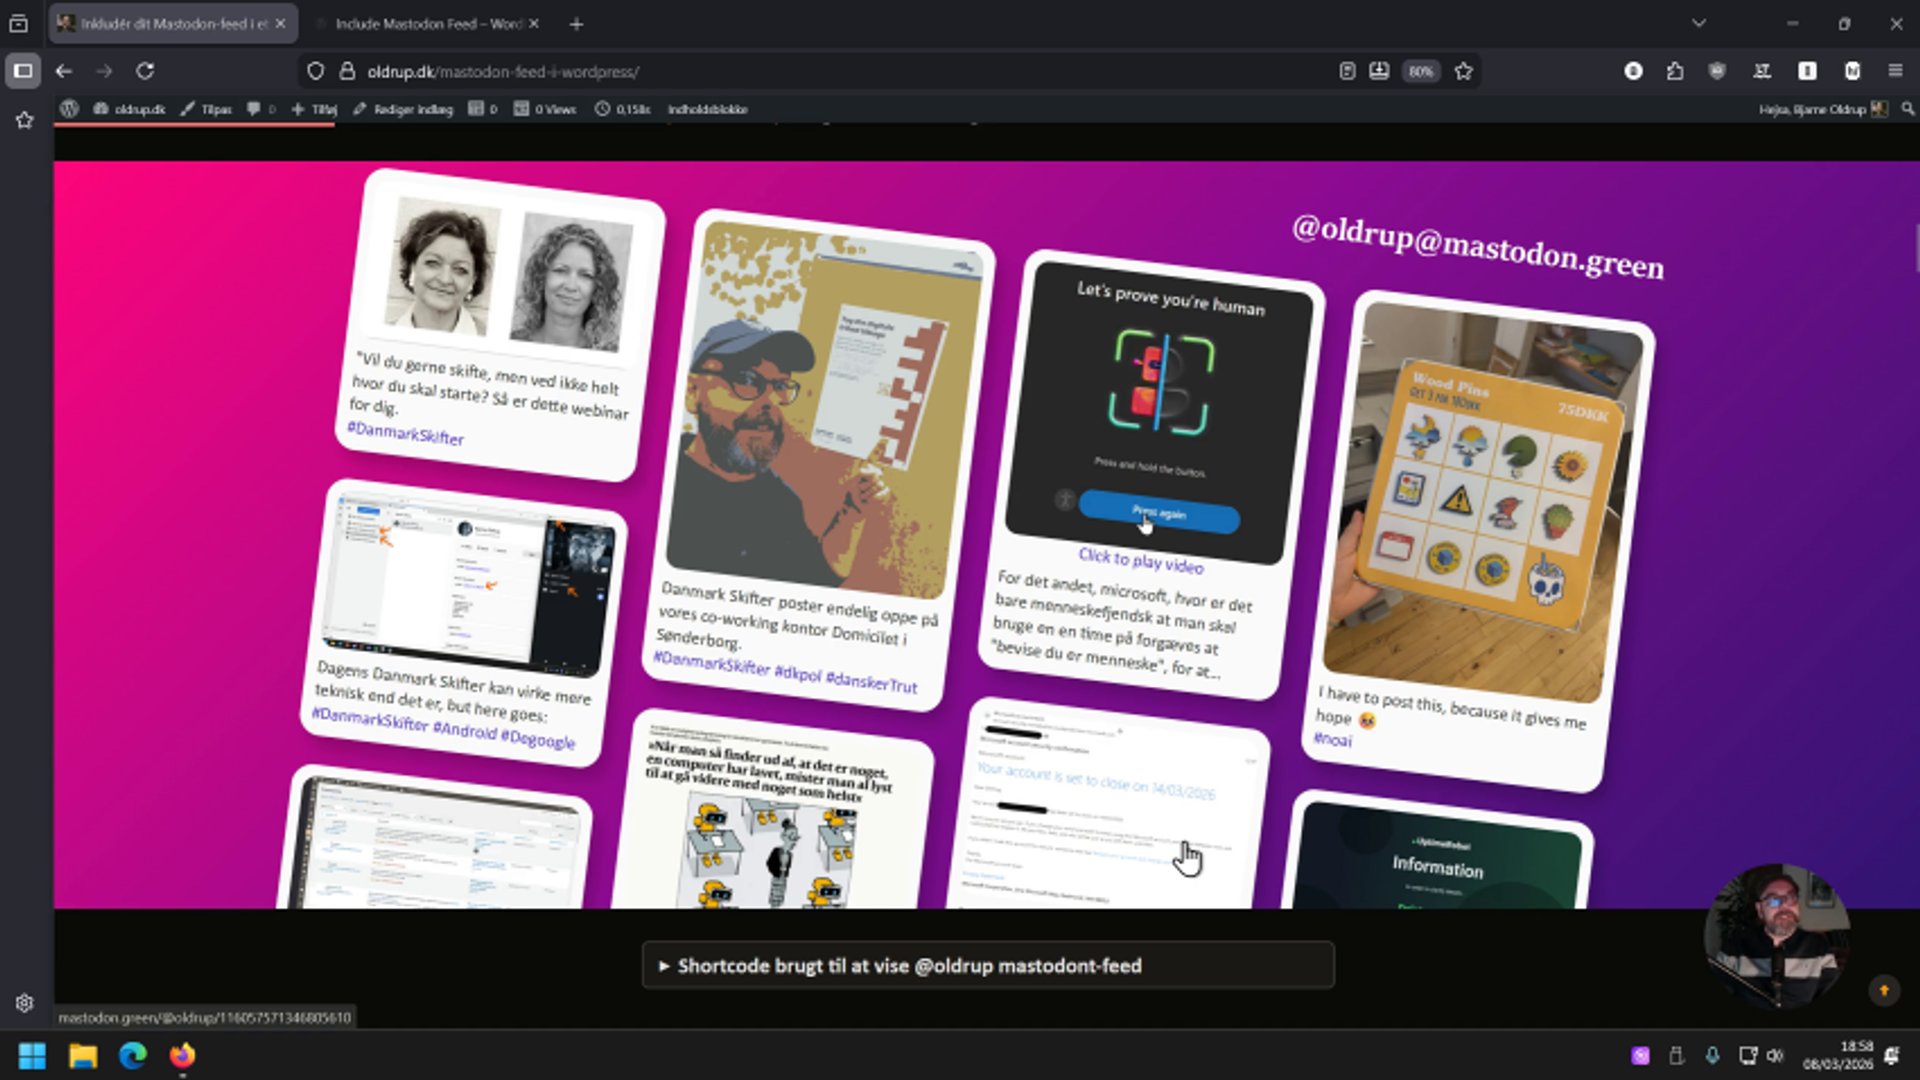Open Microsoft Edge from the taskbar
The image size is (1920, 1080).
click(x=133, y=1055)
